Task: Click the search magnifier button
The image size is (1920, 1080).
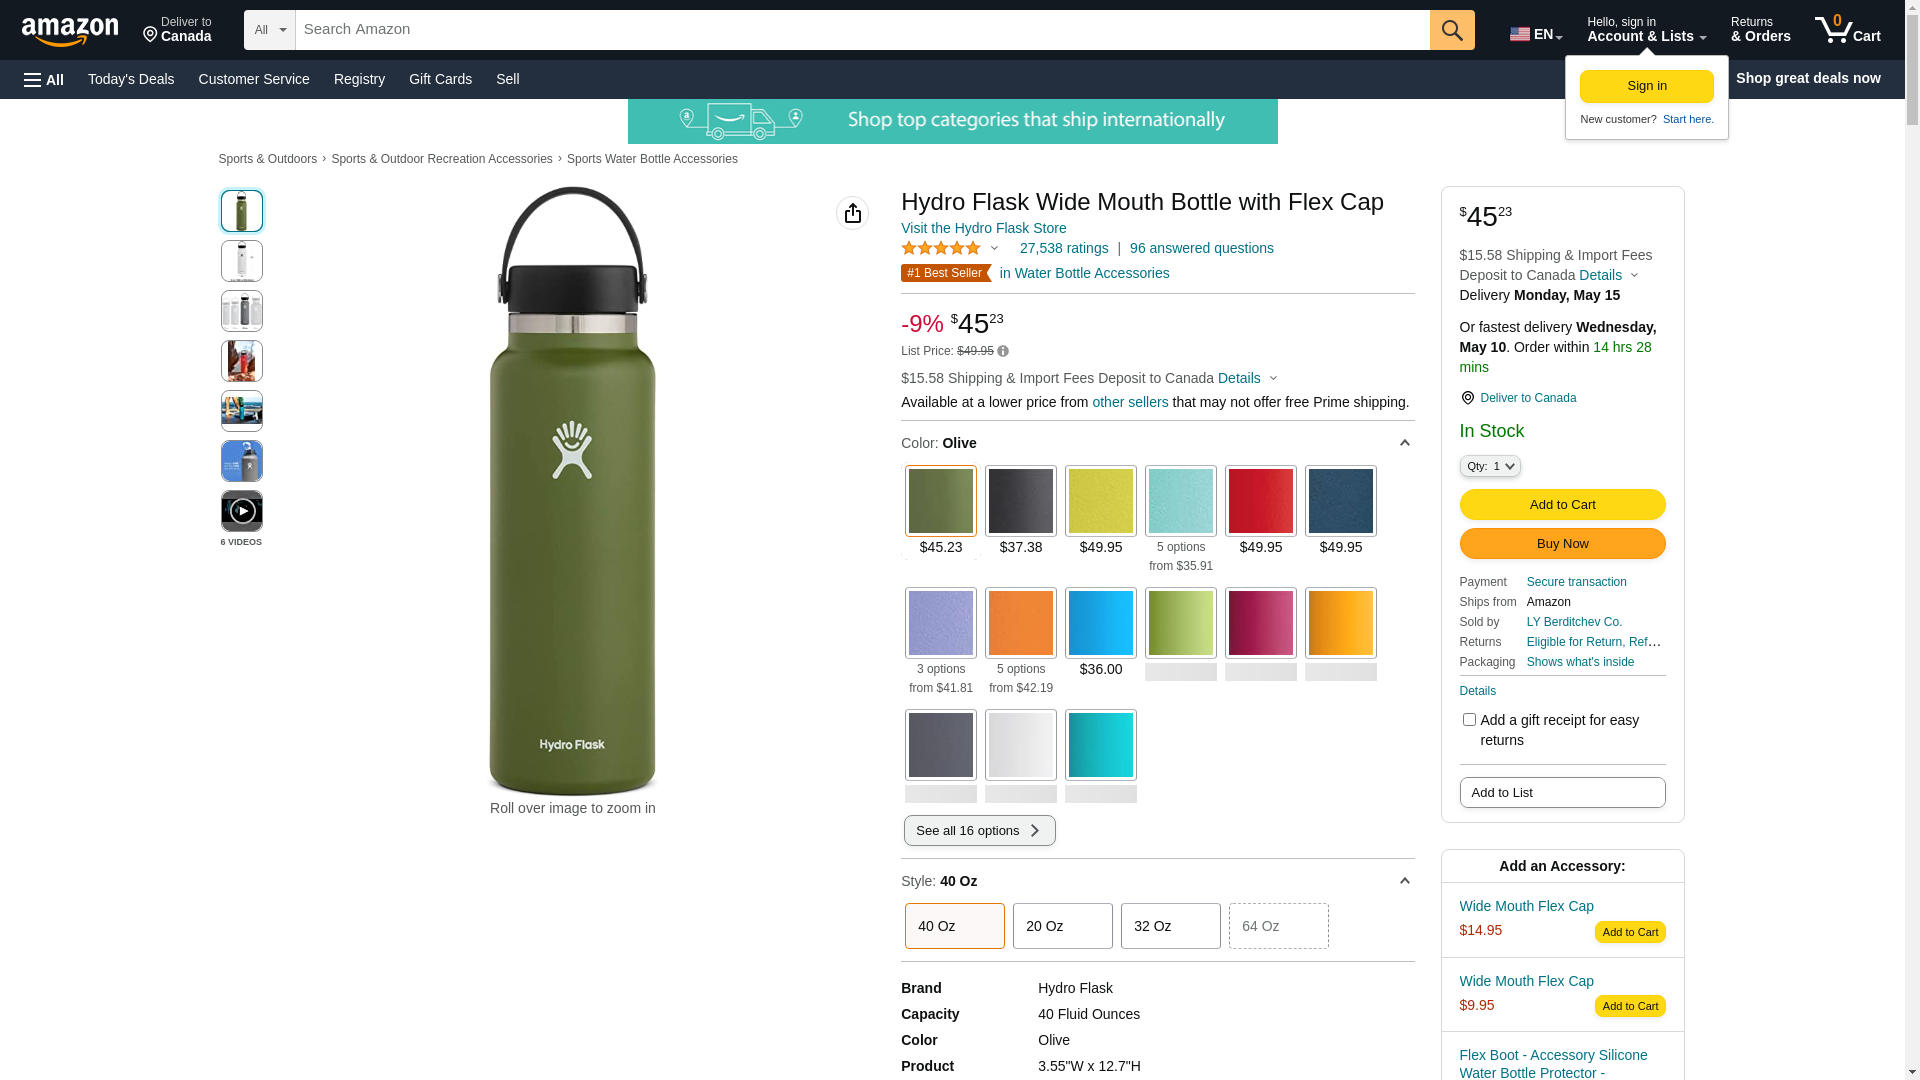Action: pyautogui.click(x=1451, y=30)
